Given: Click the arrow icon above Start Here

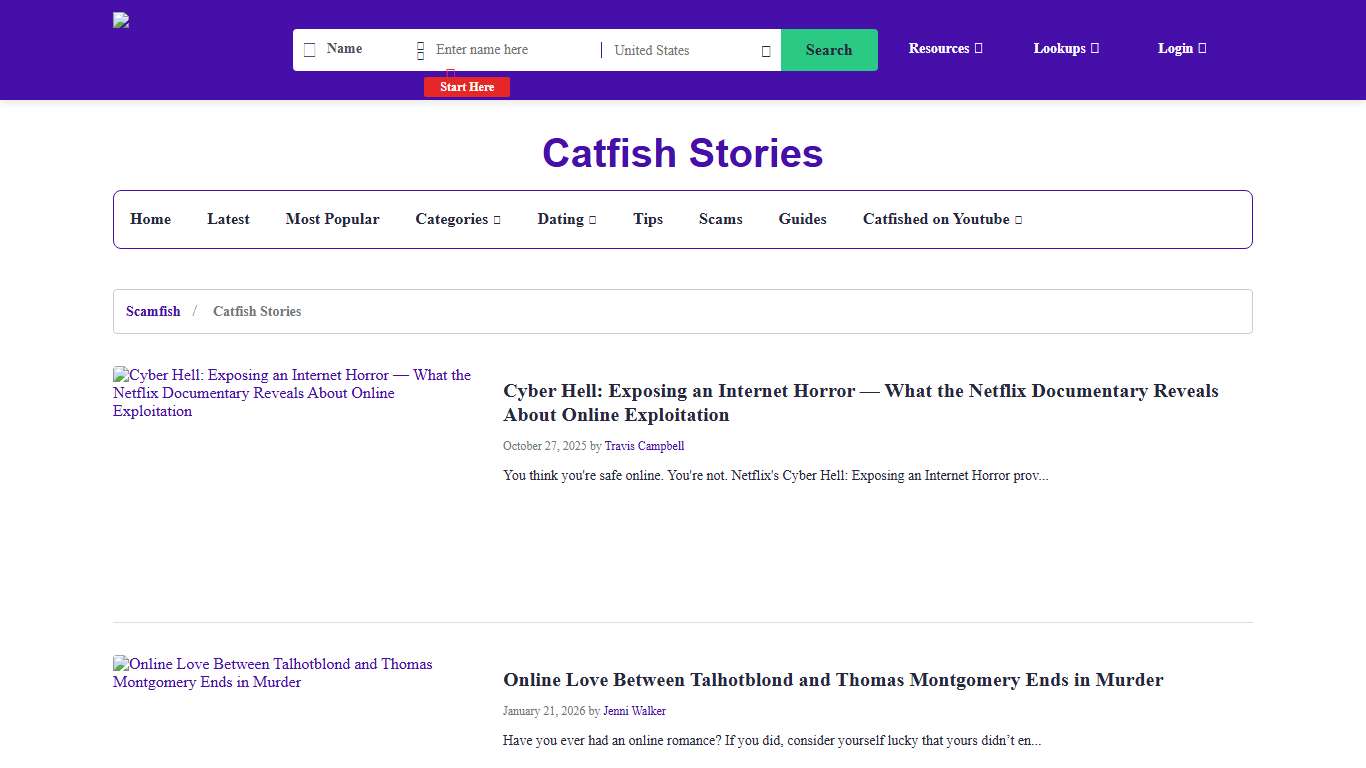Looking at the screenshot, I should 450,72.
